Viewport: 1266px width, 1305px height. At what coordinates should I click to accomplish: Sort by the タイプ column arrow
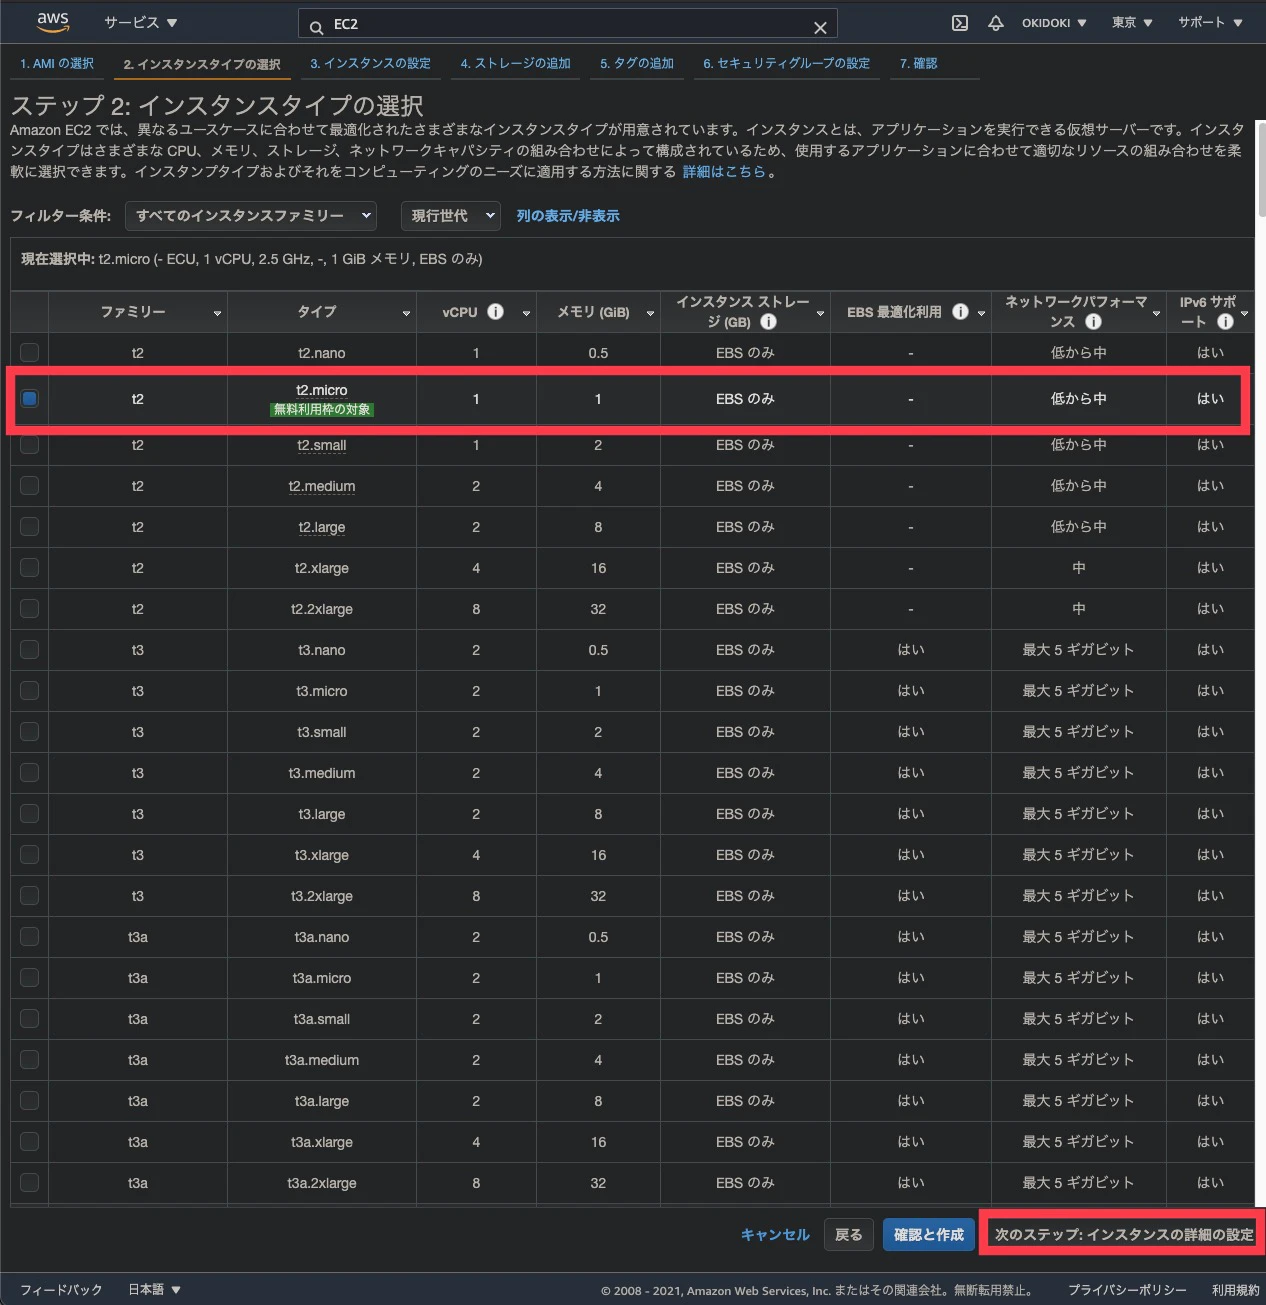[406, 314]
